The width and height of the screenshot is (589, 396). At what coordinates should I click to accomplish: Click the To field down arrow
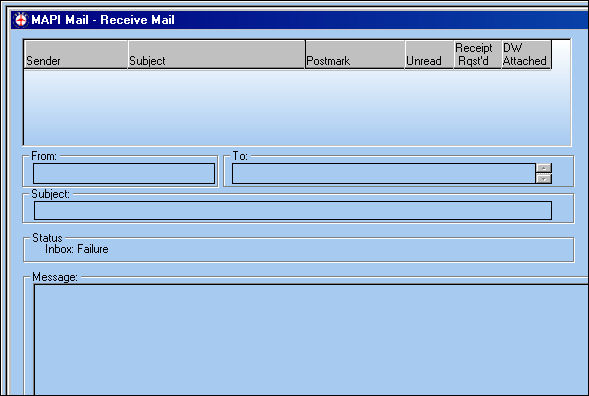coord(544,179)
